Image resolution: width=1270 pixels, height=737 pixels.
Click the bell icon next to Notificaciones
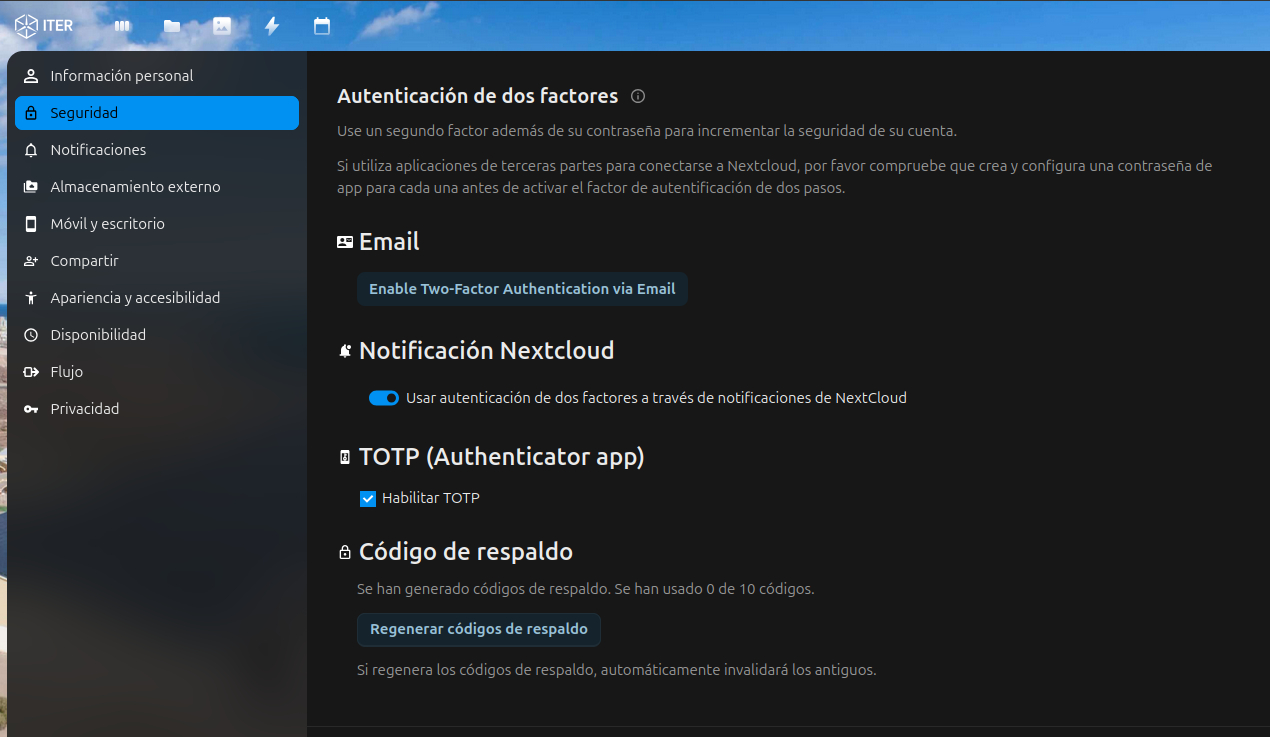[x=31, y=150]
